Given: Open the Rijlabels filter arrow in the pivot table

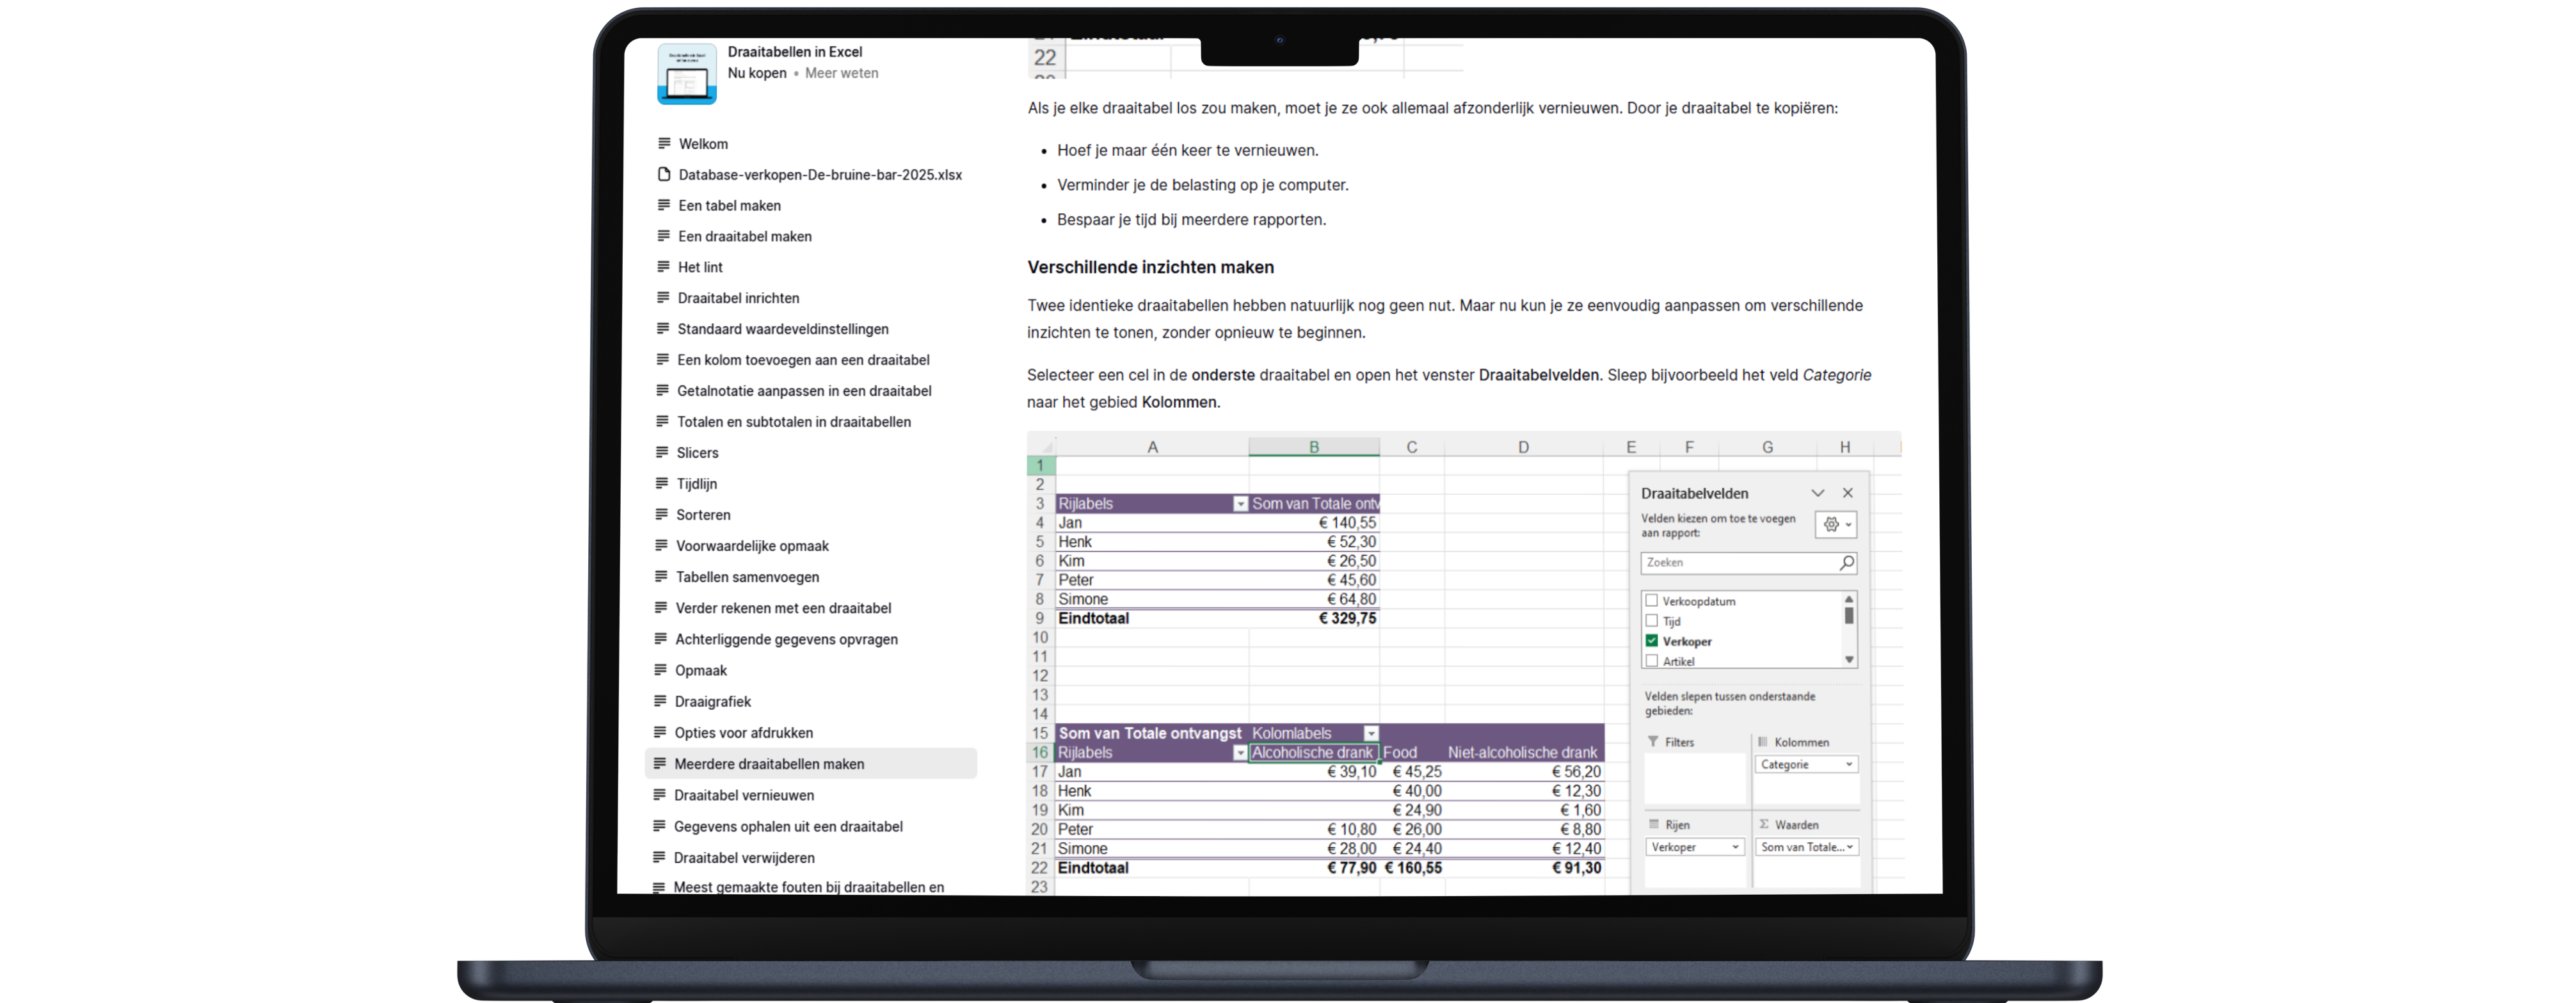Looking at the screenshot, I should pos(1240,503).
